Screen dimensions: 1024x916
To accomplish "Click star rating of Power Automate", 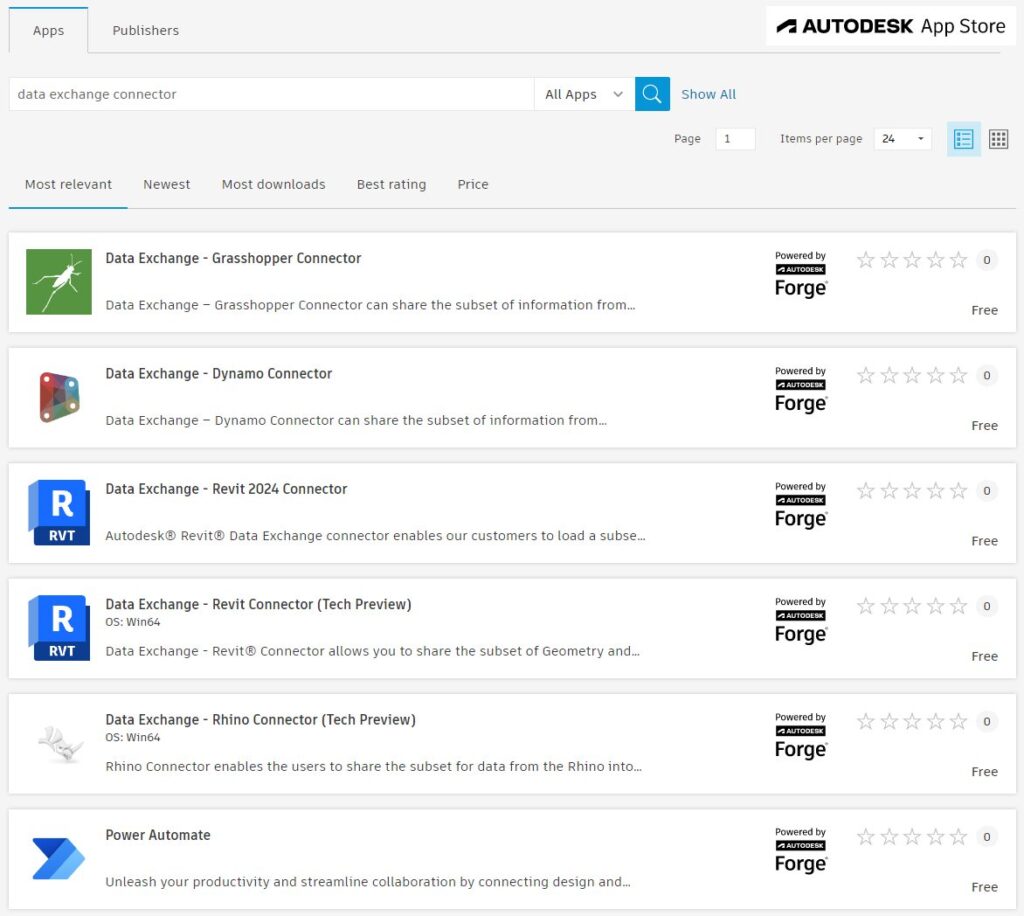I will [x=912, y=836].
